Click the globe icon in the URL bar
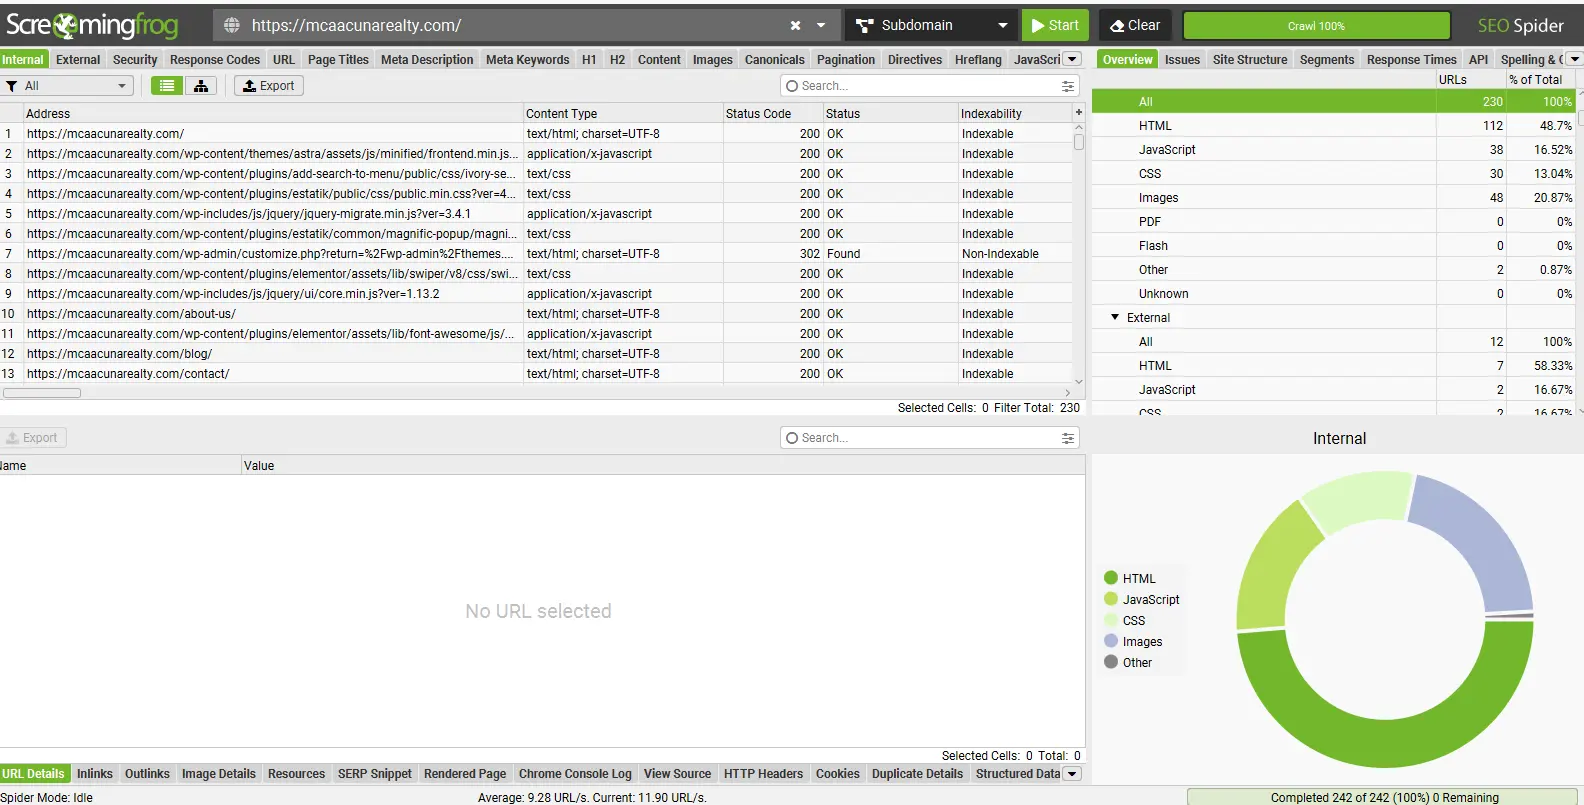Screen dimensions: 1584x805 pos(232,25)
